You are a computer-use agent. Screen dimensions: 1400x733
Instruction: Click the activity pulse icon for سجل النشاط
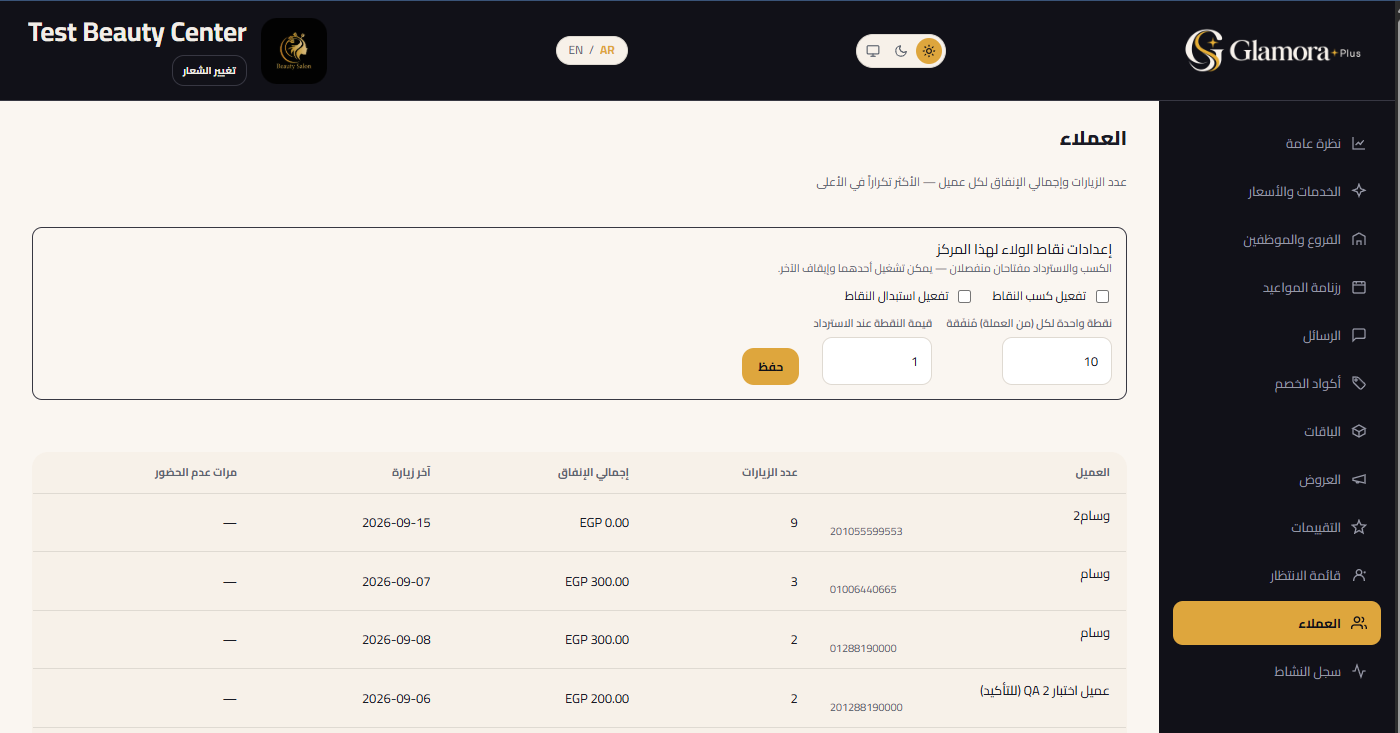point(1358,671)
